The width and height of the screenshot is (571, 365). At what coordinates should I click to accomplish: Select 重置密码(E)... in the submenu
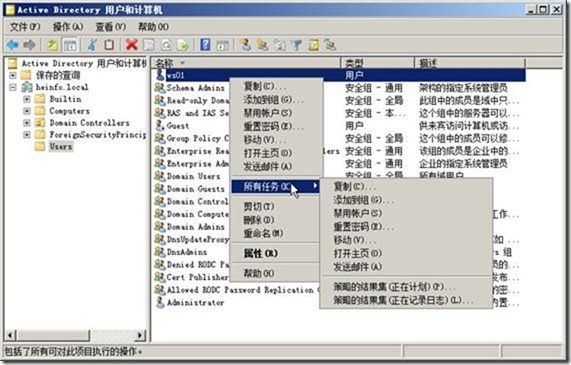click(x=406, y=227)
